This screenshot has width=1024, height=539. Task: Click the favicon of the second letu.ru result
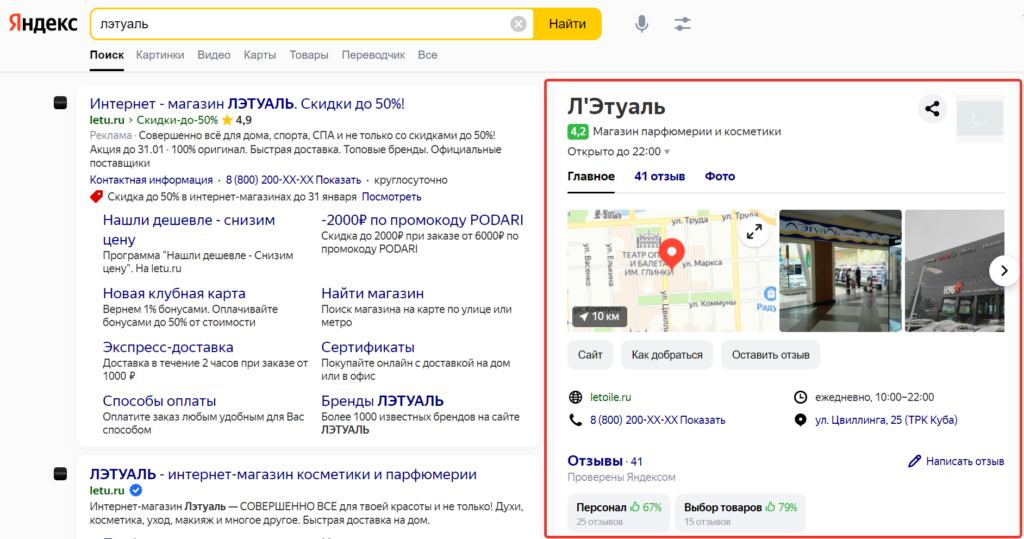coord(60,474)
